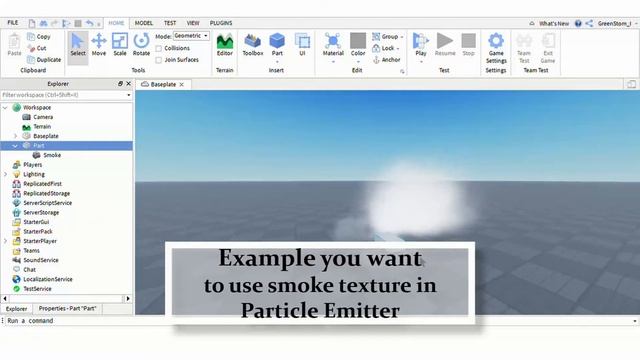The image size is (640, 360).
Task: Click Duplicate in Clipboard group
Action: pos(44,60)
